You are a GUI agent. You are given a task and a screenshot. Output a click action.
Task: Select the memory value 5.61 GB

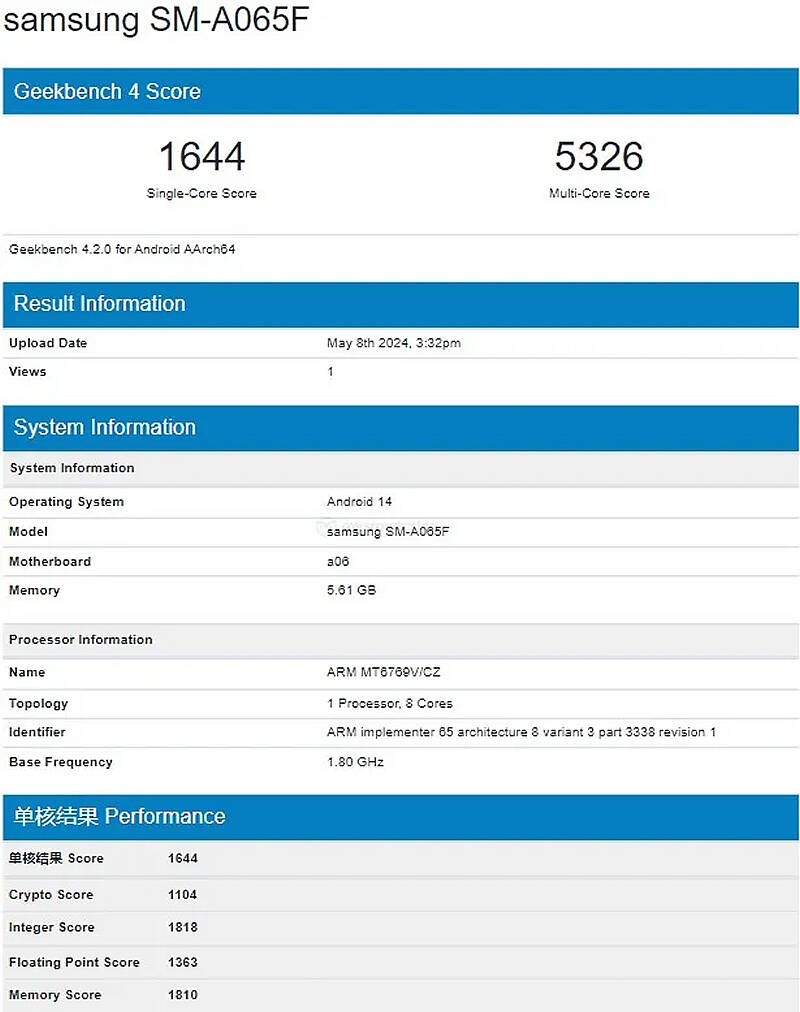click(x=351, y=590)
